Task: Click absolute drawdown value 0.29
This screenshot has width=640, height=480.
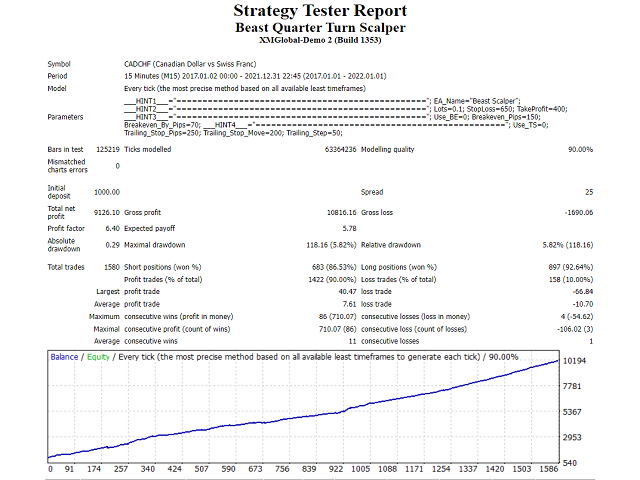Action: (x=113, y=245)
